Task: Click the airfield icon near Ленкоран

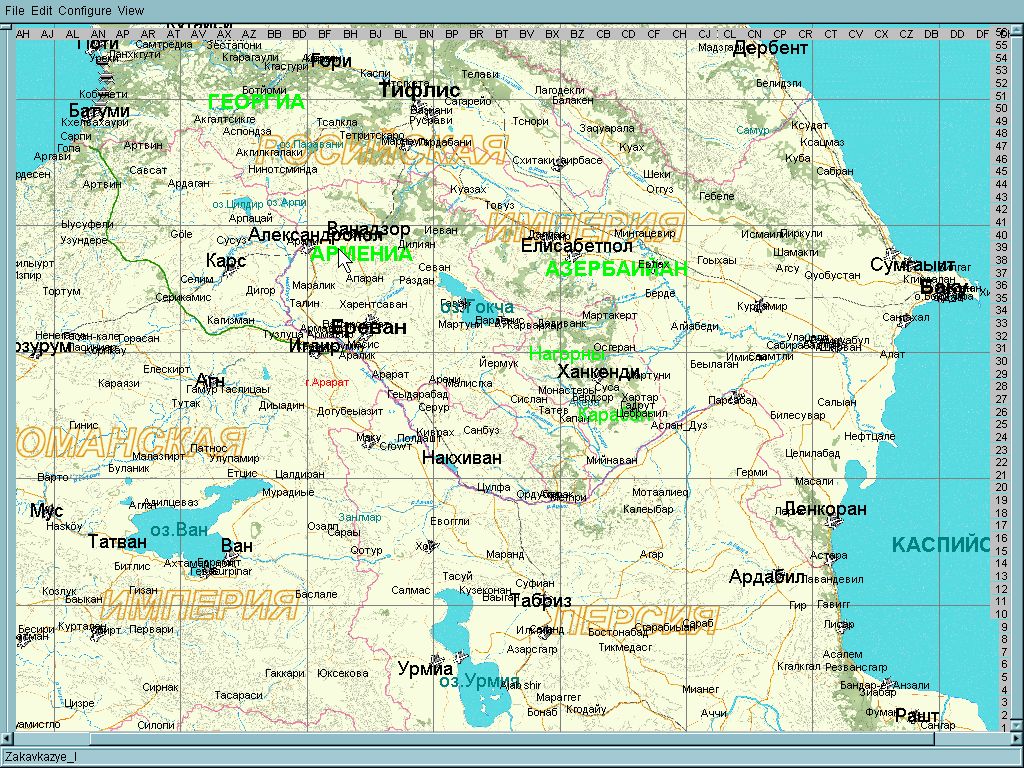Action: click(x=833, y=522)
